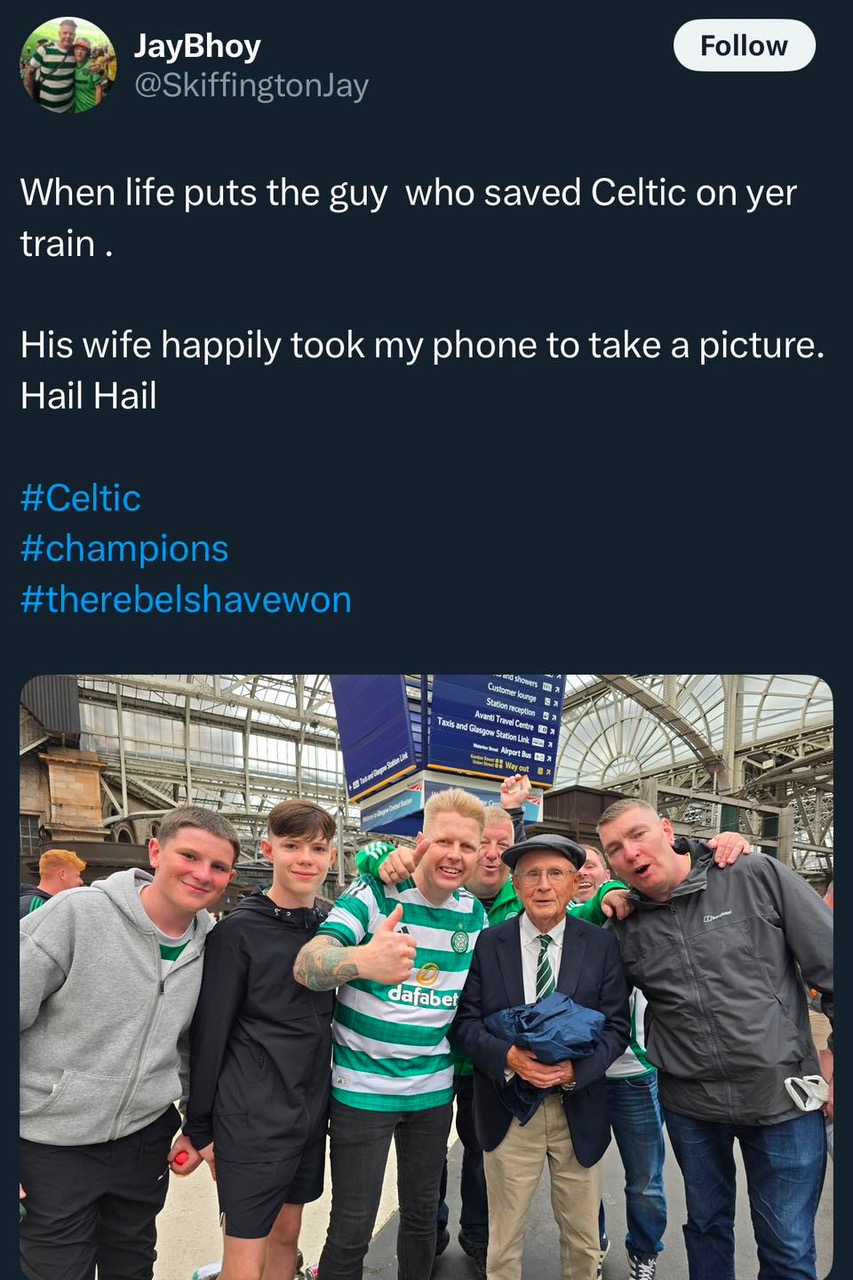853x1280 pixels.
Task: Click the JayBhoy display name
Action: click(x=197, y=46)
